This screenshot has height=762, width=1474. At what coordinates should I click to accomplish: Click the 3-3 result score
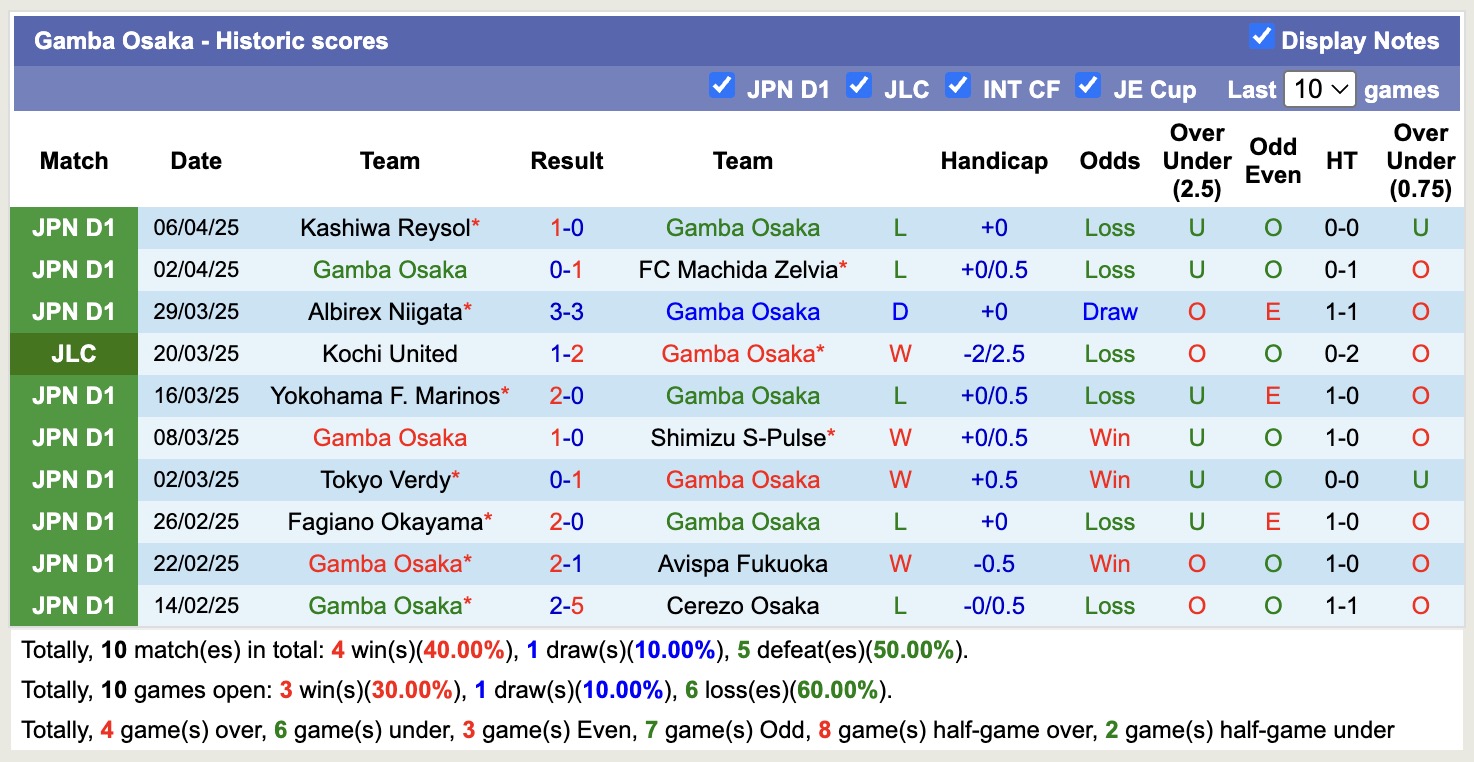coord(567,312)
